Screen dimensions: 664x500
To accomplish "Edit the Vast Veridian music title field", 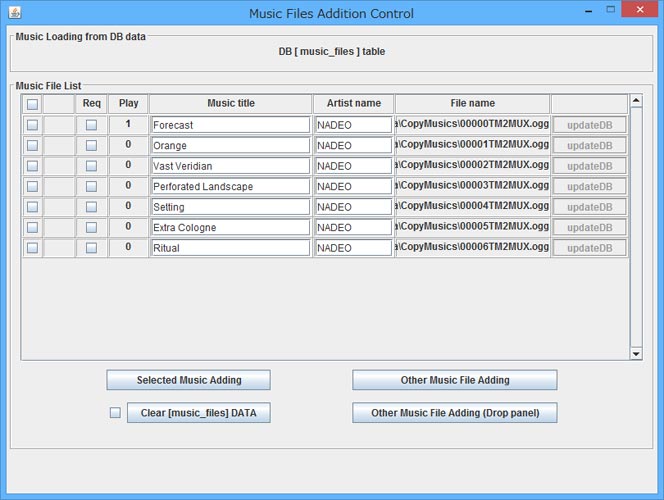I will [x=230, y=166].
